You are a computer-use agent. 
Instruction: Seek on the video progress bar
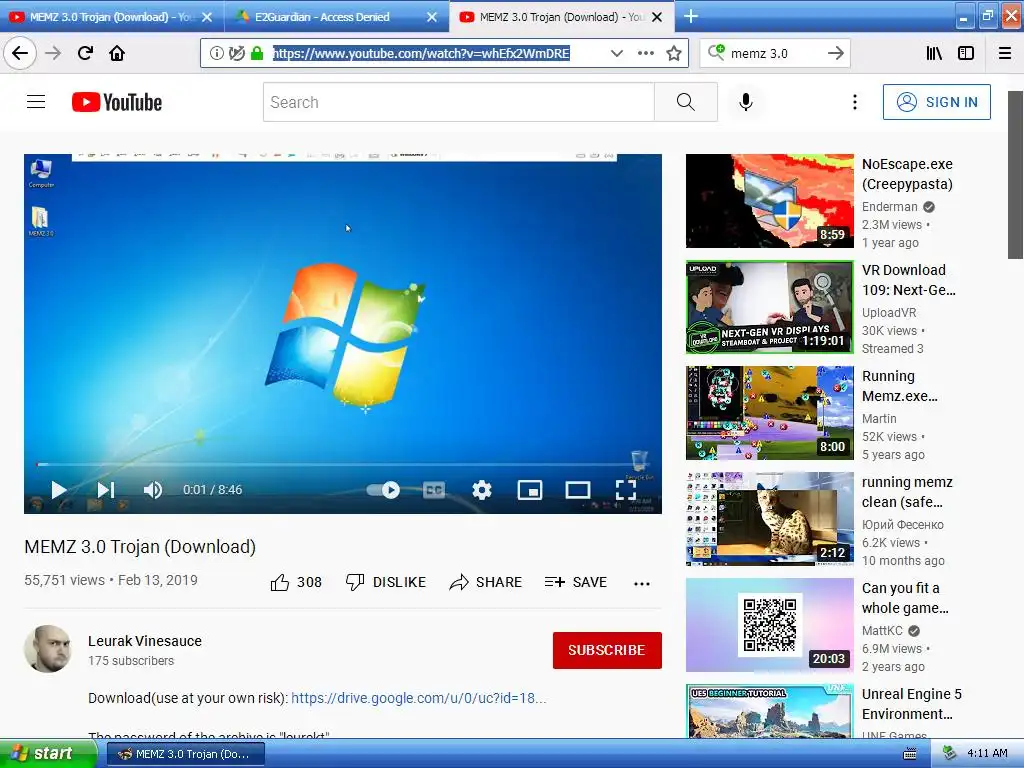pyautogui.click(x=343, y=464)
